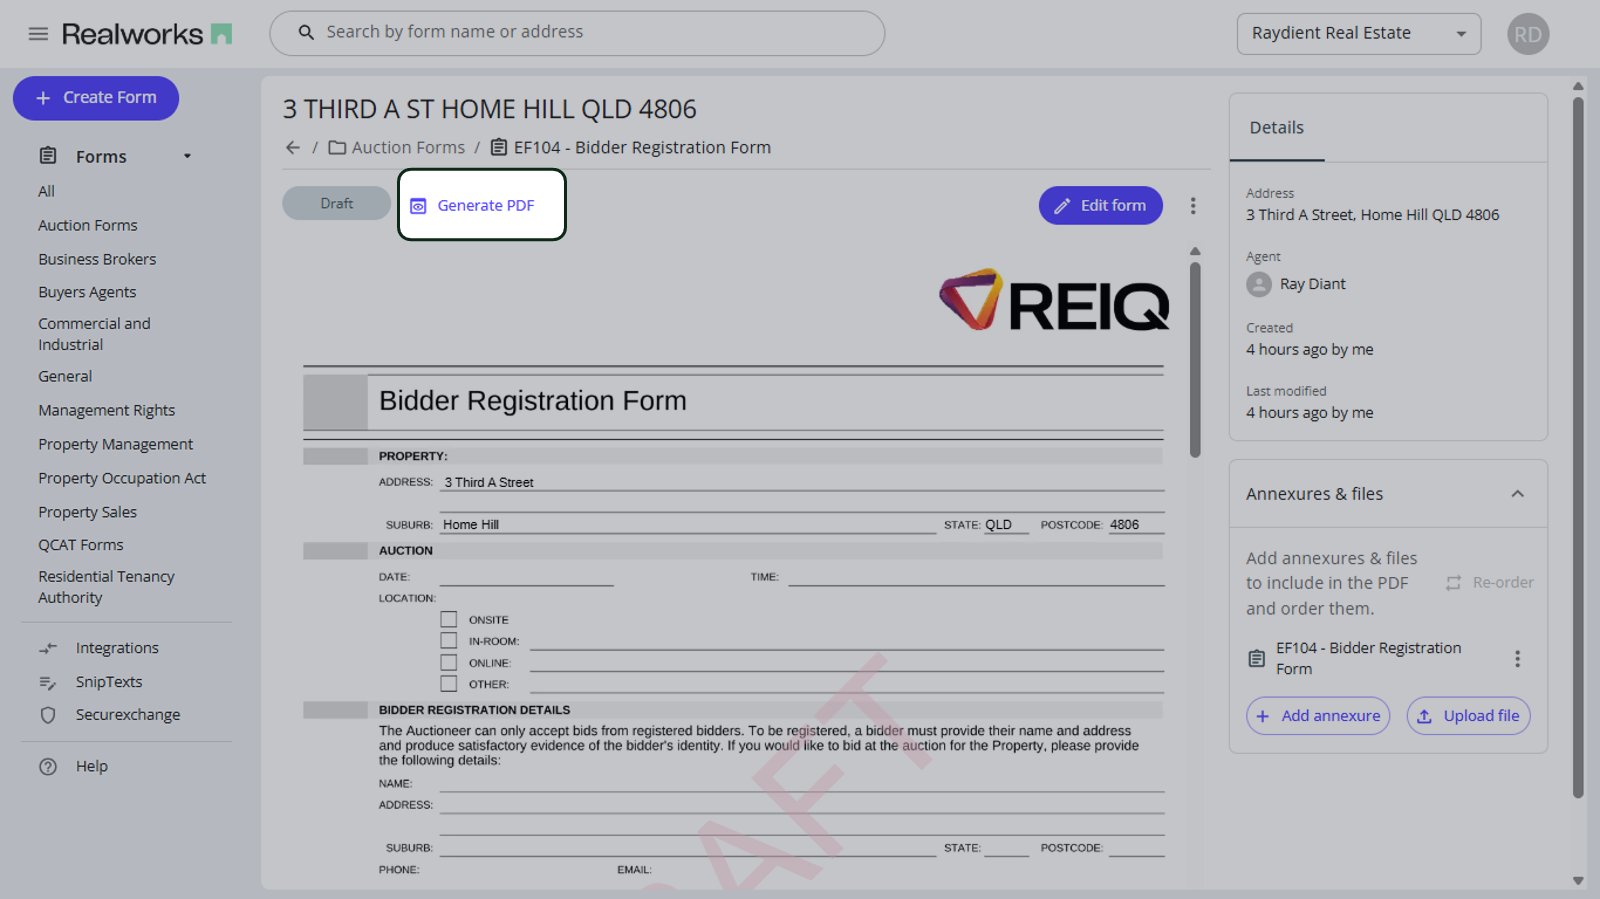Click the SnipTexts icon

48,682
